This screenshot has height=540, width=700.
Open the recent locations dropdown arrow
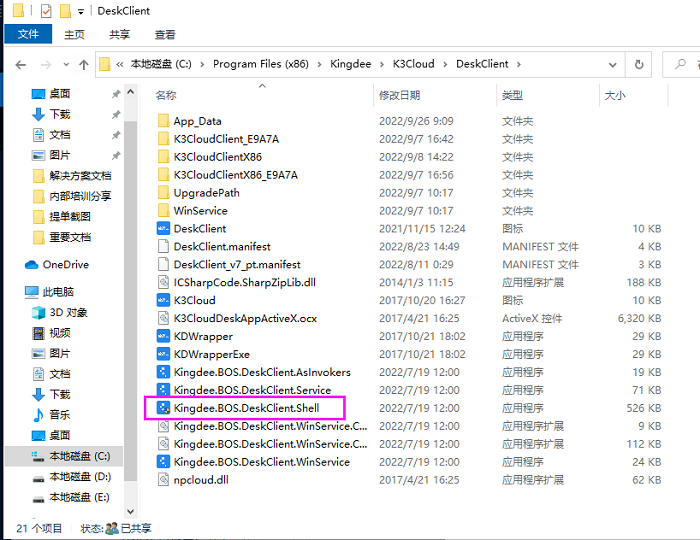pyautogui.click(x=60, y=65)
